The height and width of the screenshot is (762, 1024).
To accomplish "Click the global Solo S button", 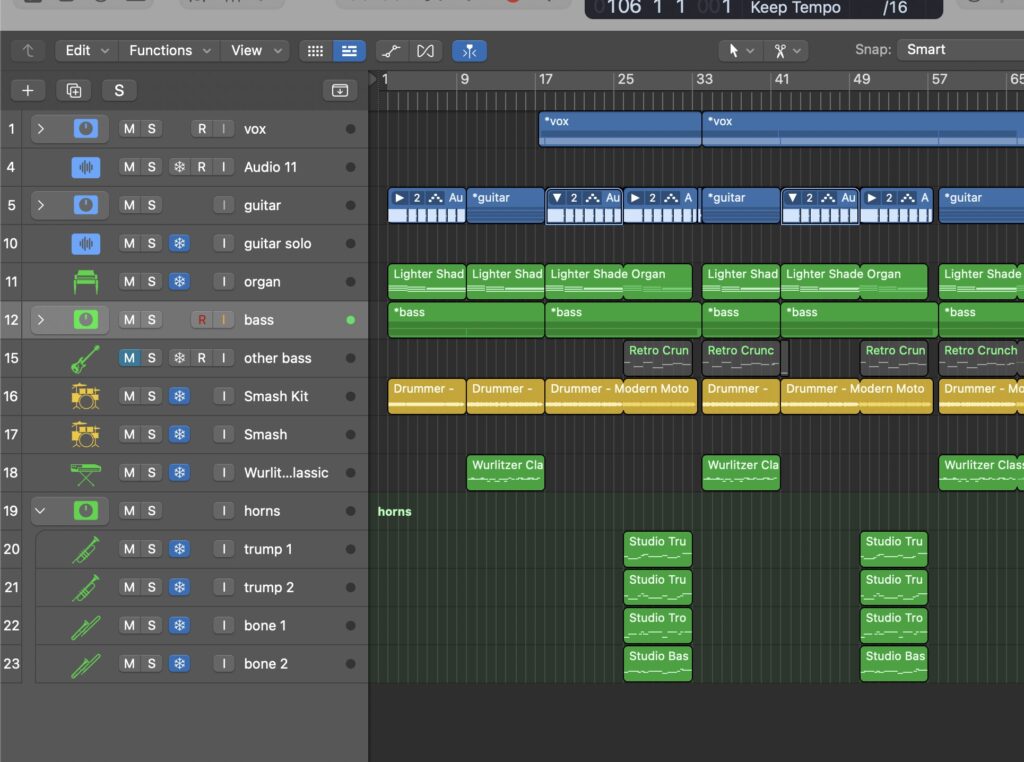I will tap(118, 91).
